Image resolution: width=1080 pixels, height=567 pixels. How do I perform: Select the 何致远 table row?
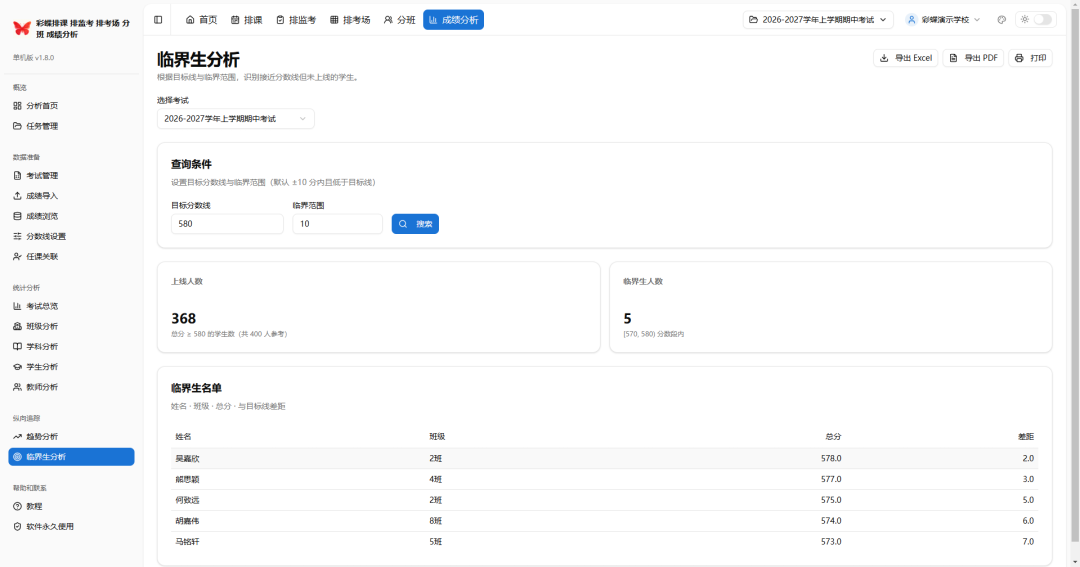[x=605, y=500]
